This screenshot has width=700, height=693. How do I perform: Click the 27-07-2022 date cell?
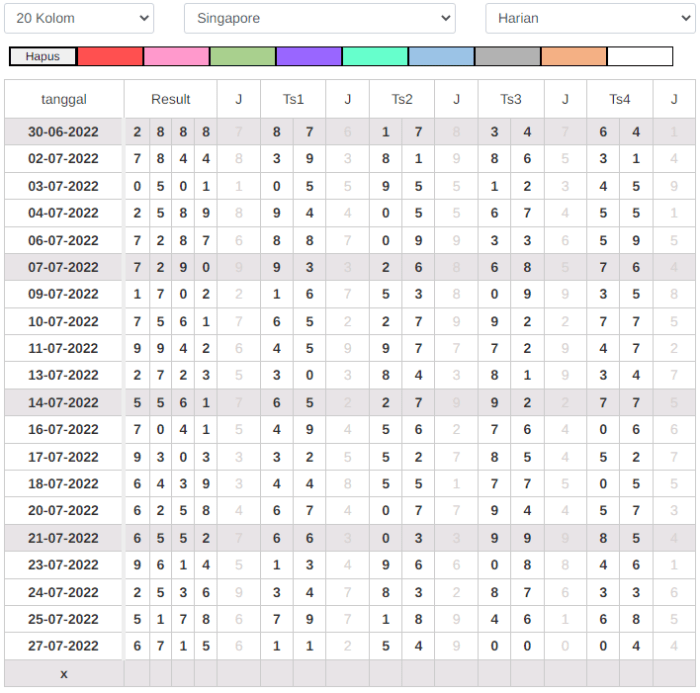64,646
